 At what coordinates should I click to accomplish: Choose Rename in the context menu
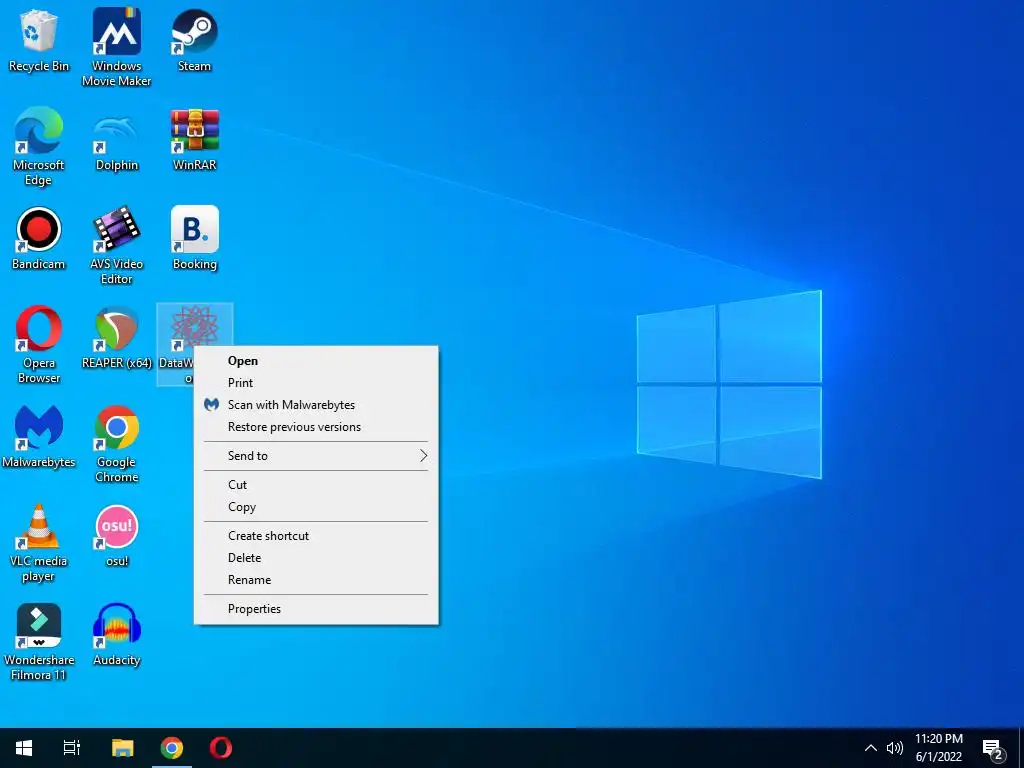click(316, 580)
